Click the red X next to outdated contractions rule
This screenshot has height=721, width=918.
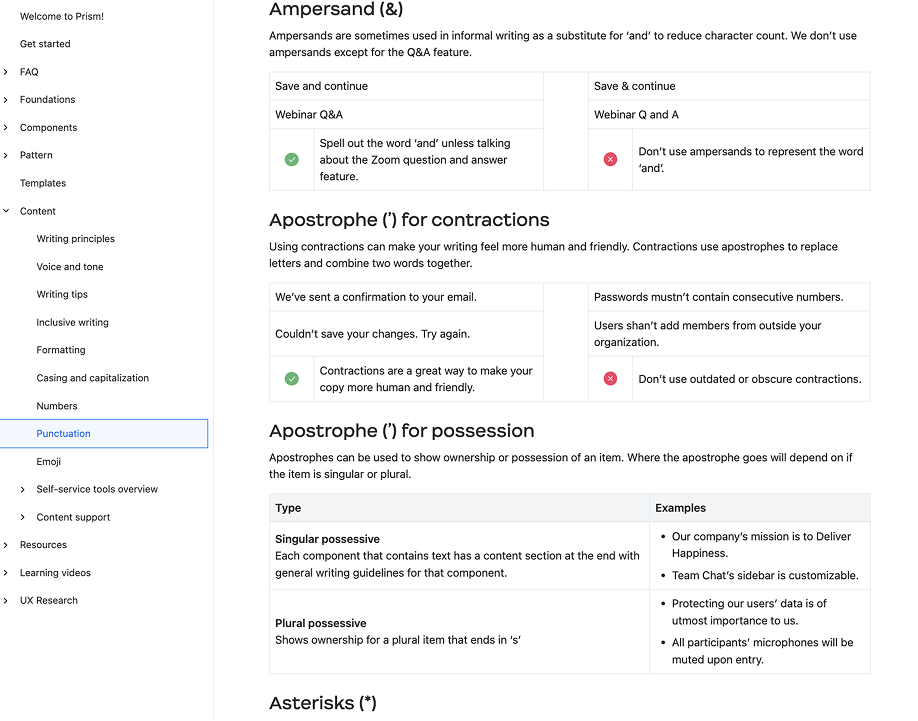[x=611, y=379]
